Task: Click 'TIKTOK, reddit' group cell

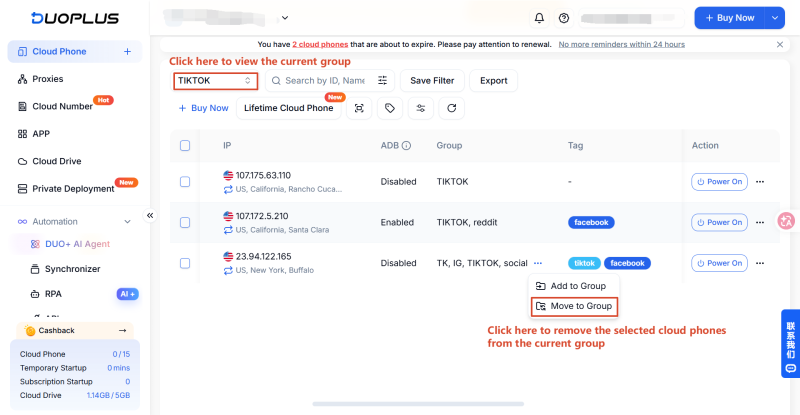Action: tap(467, 223)
